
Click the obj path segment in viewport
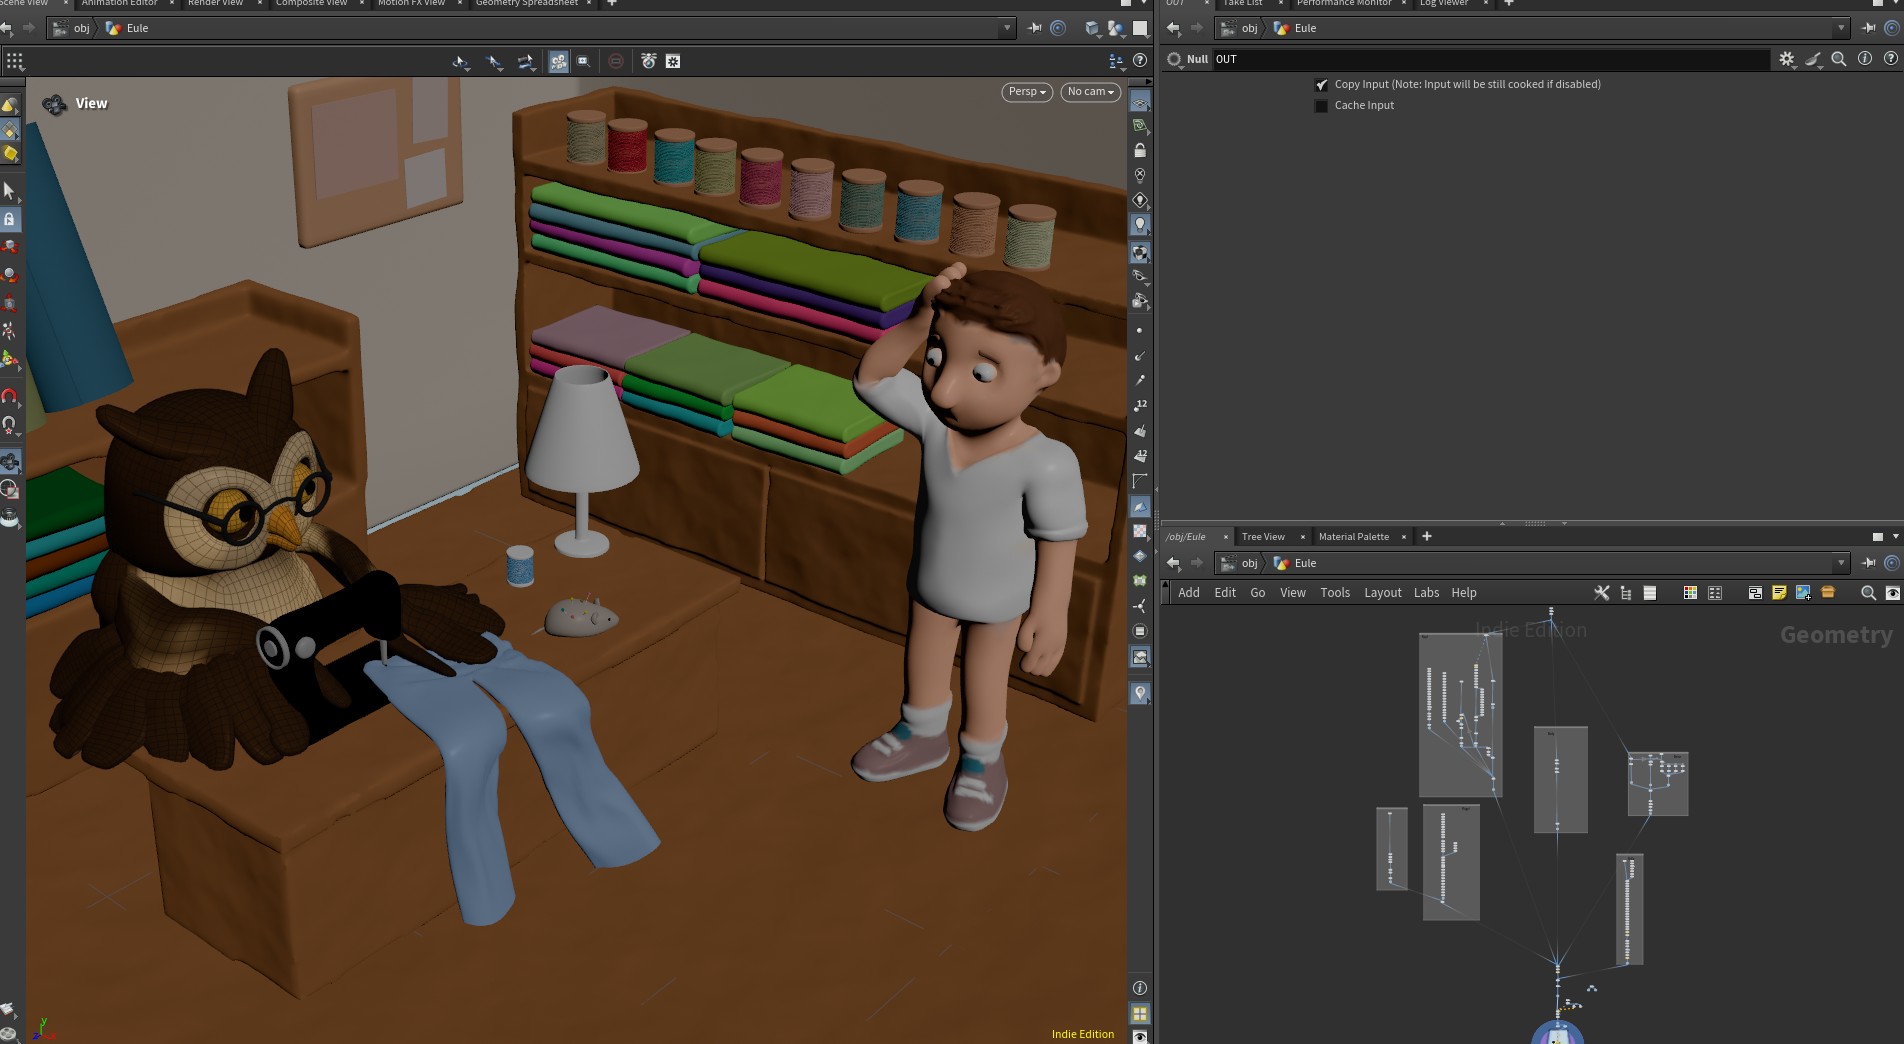tap(81, 28)
